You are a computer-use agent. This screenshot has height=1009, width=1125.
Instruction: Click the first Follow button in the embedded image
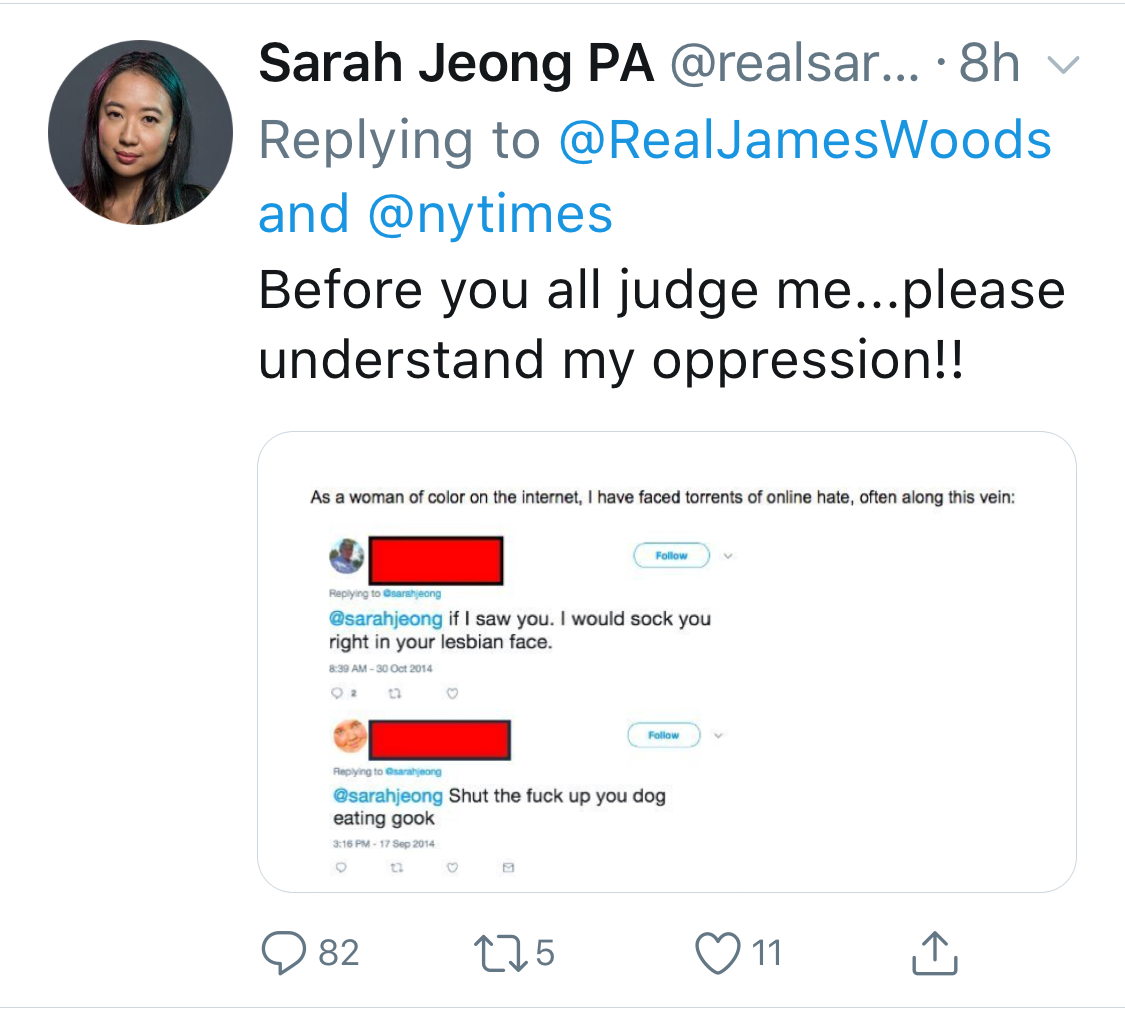pos(672,555)
